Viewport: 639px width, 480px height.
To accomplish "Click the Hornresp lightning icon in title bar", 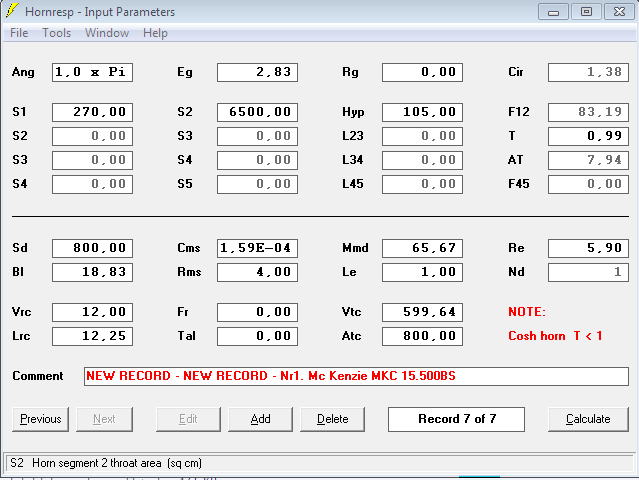I will pyautogui.click(x=12, y=11).
